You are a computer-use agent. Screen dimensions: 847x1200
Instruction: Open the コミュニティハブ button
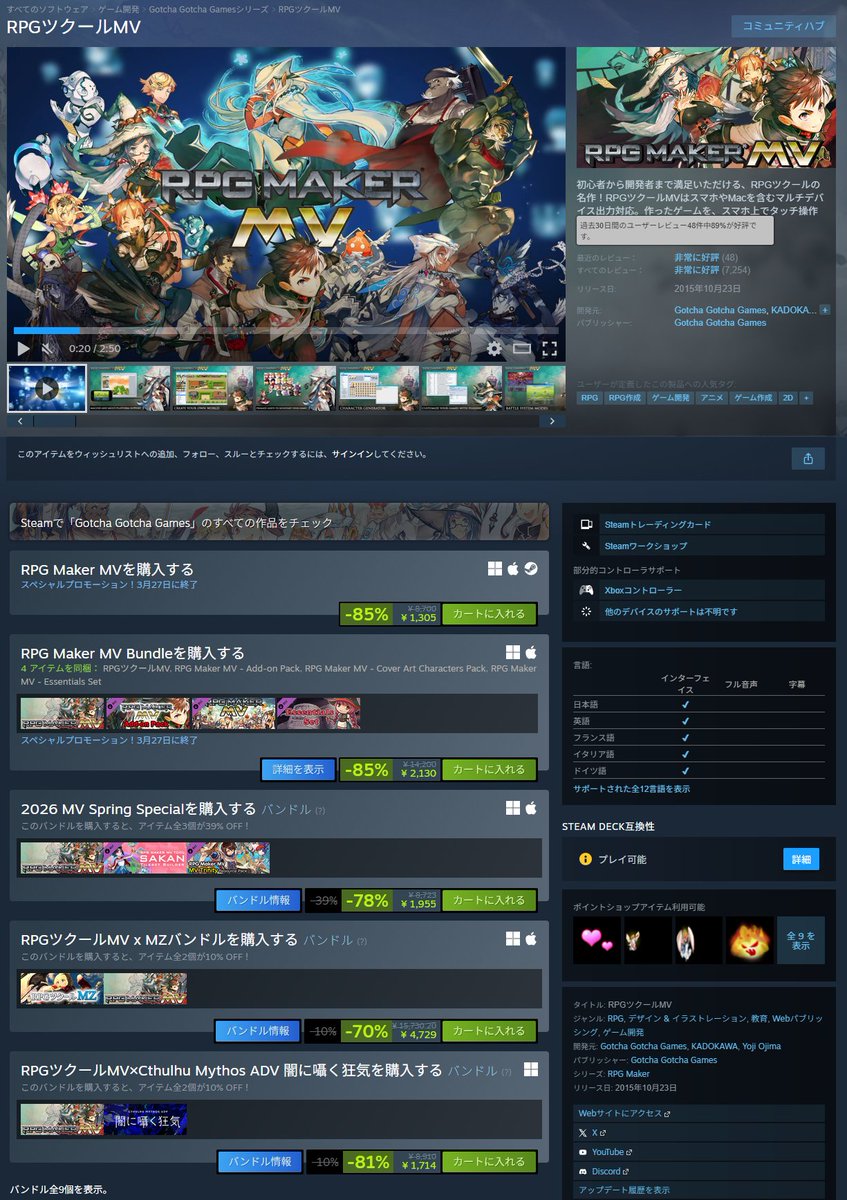click(x=783, y=26)
